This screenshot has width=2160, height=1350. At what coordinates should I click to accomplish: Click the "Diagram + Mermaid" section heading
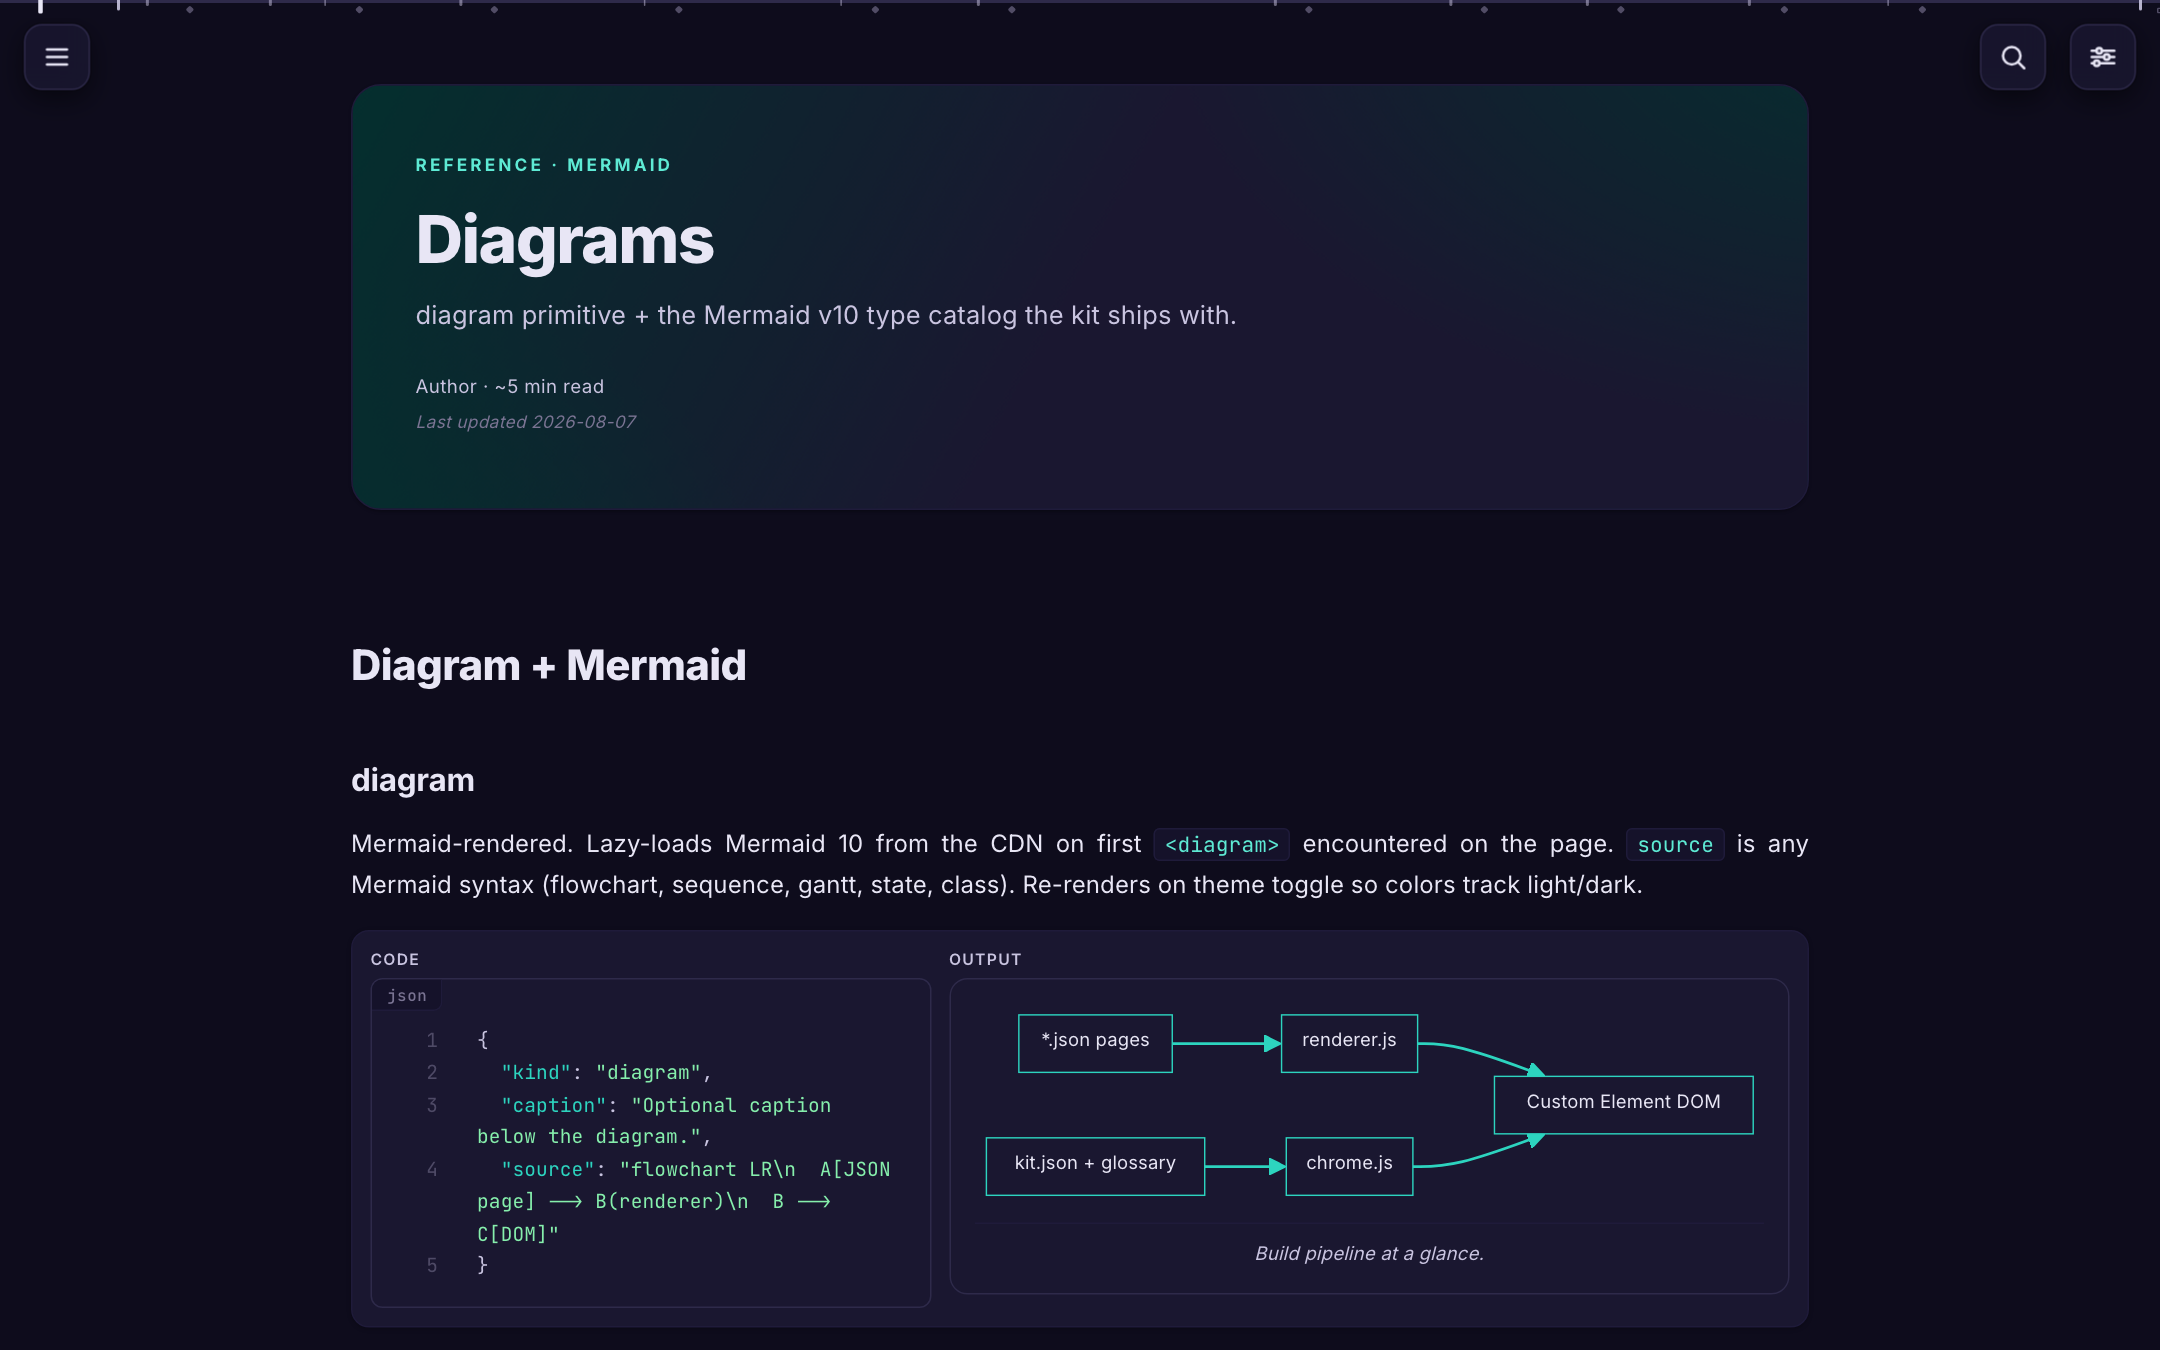click(548, 665)
